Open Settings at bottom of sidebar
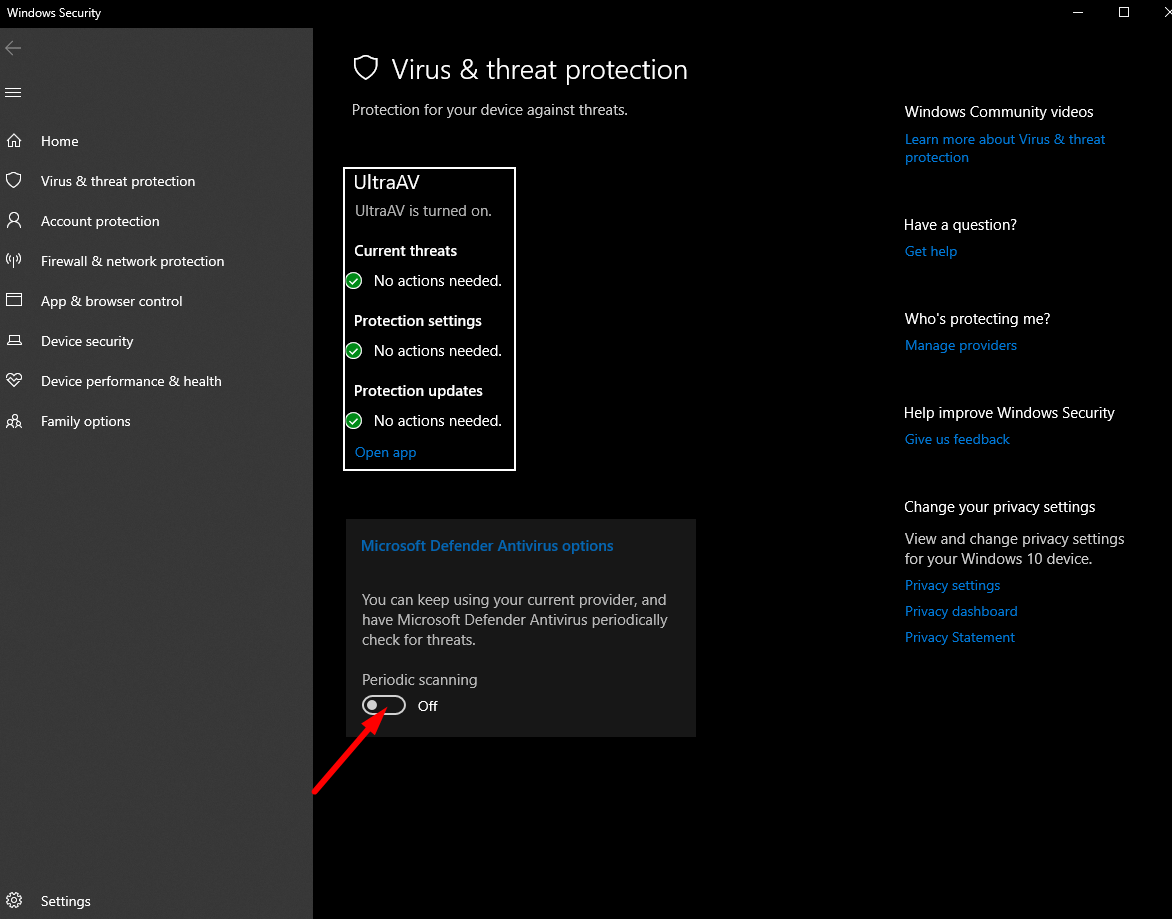The height and width of the screenshot is (919, 1172). pyautogui.click(x=66, y=901)
